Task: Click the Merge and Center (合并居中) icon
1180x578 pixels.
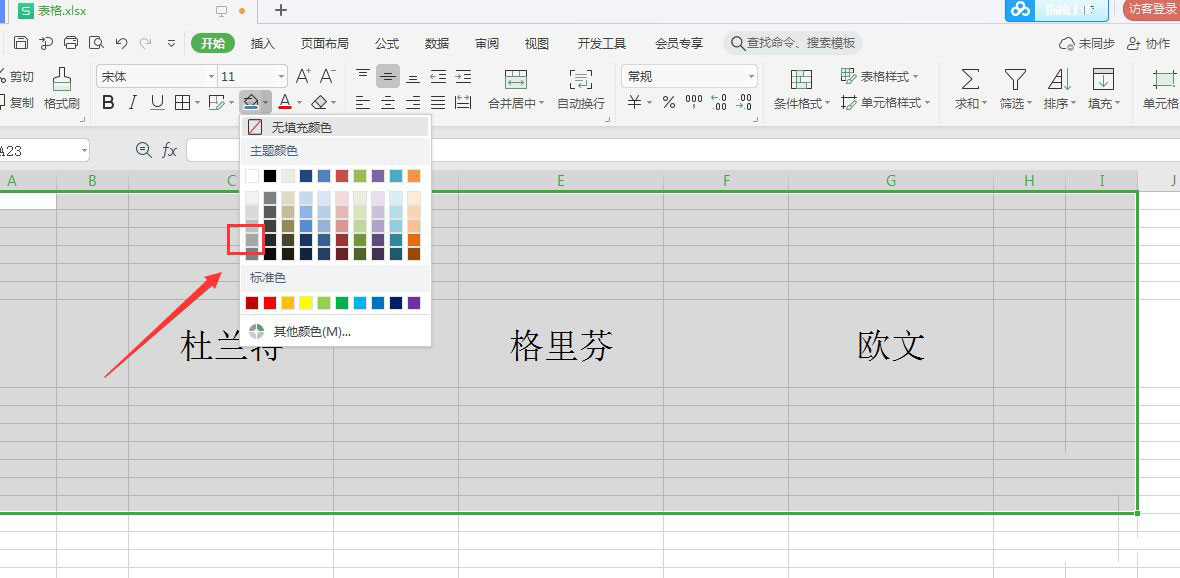Action: pos(515,79)
